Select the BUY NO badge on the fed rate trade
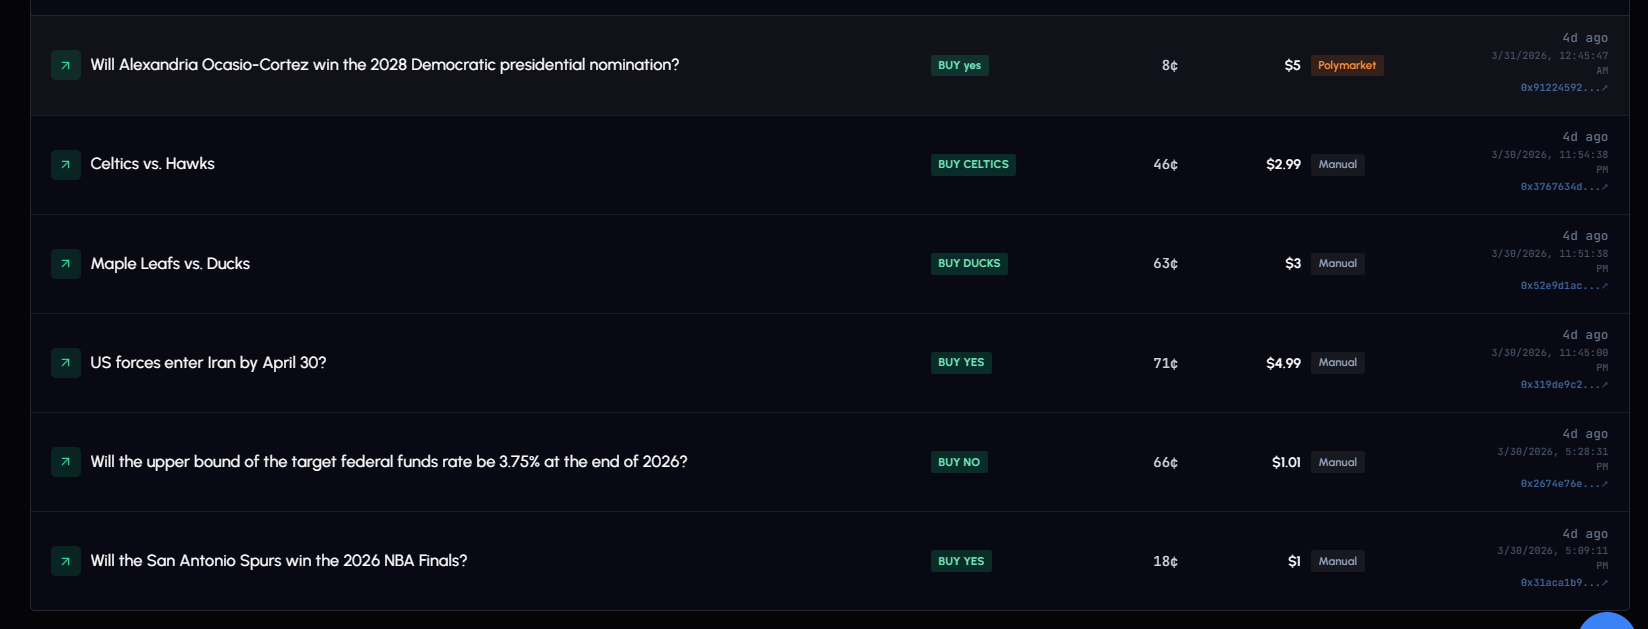The height and width of the screenshot is (629, 1648). [x=958, y=461]
